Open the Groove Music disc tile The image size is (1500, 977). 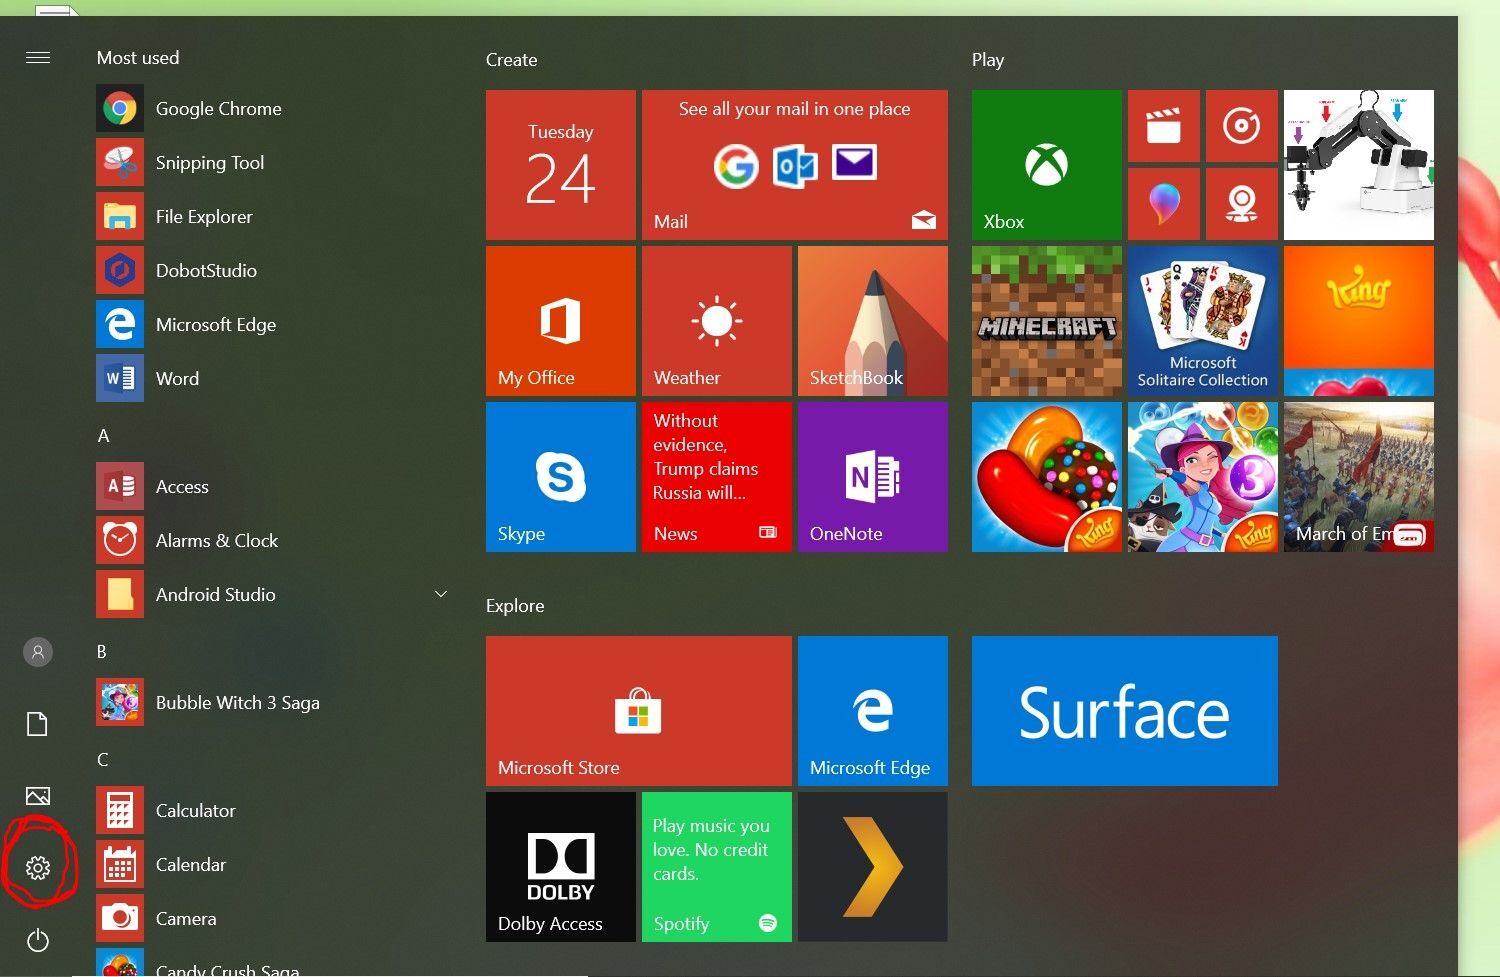1242,126
